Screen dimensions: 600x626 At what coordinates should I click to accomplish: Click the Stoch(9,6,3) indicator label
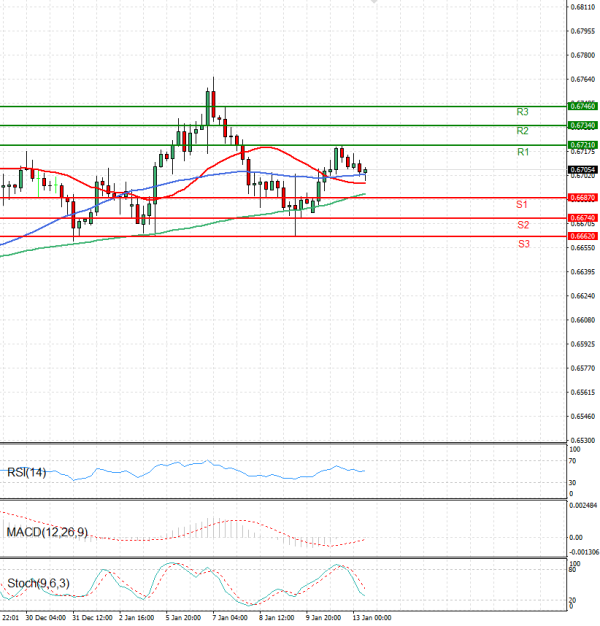pyautogui.click(x=35, y=583)
